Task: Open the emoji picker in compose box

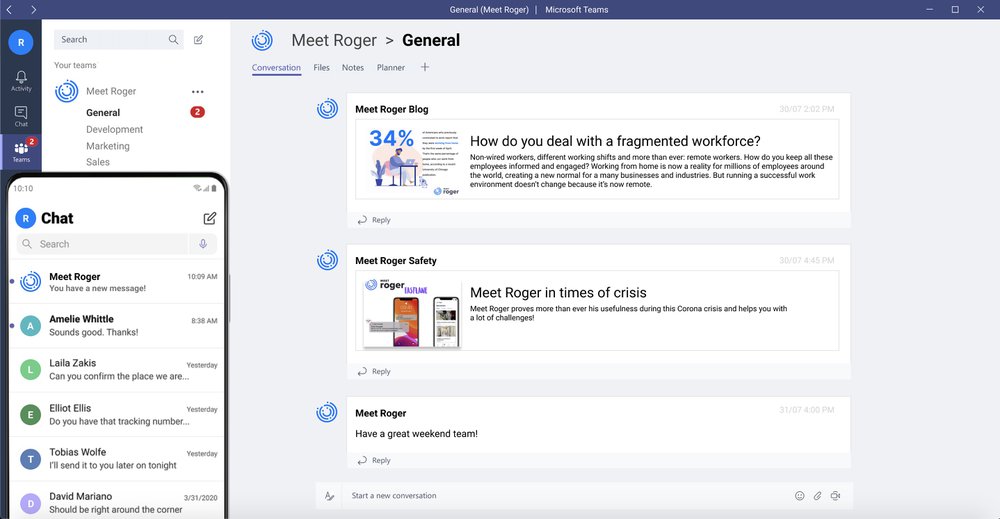Action: click(800, 495)
